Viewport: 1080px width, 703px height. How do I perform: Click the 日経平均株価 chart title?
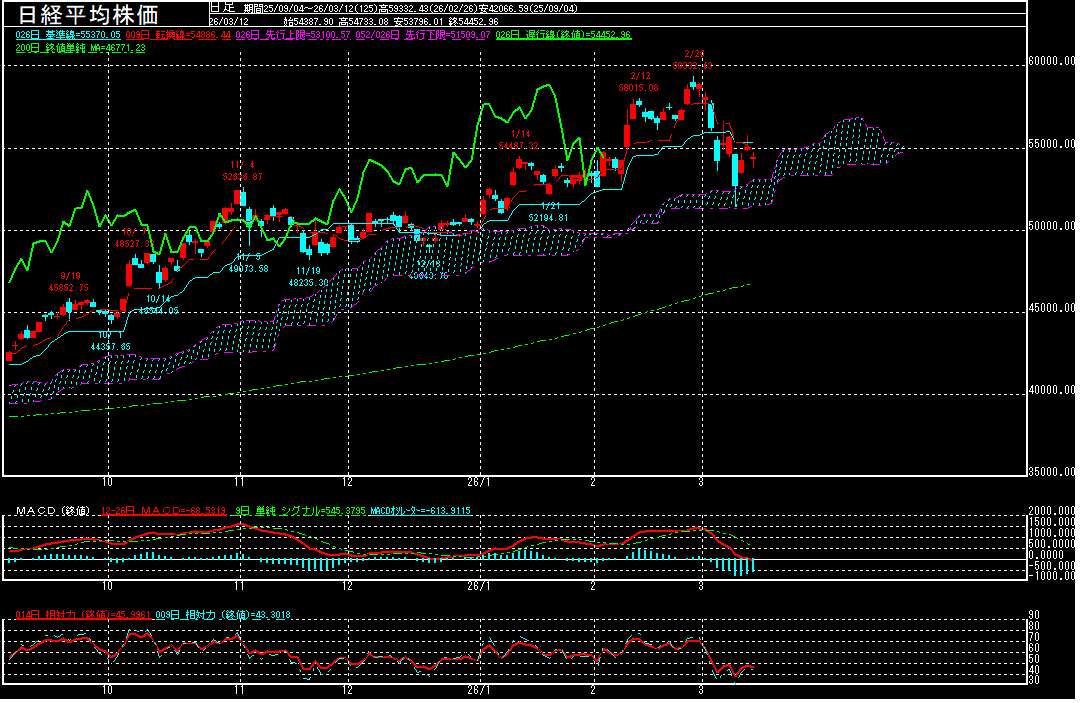(x=89, y=14)
